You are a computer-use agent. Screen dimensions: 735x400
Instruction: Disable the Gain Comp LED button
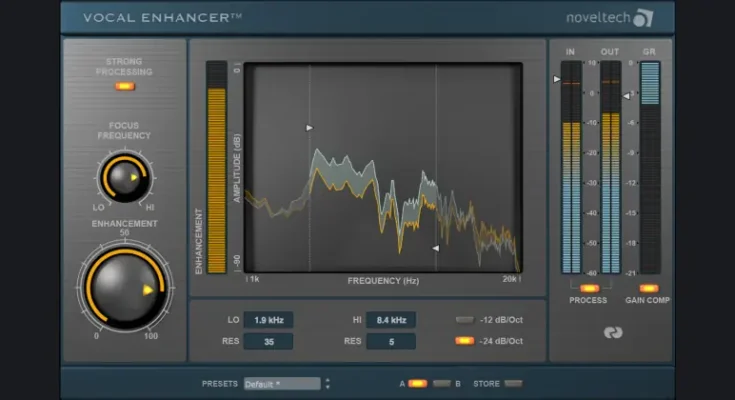(x=649, y=288)
